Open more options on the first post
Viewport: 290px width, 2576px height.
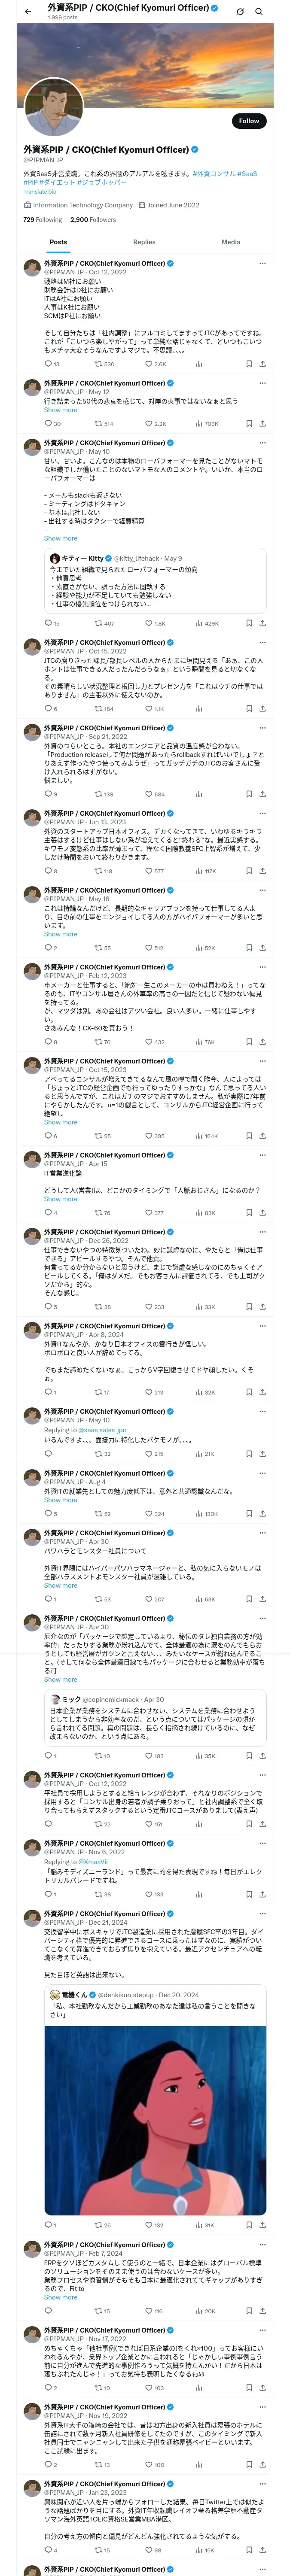coord(262,264)
